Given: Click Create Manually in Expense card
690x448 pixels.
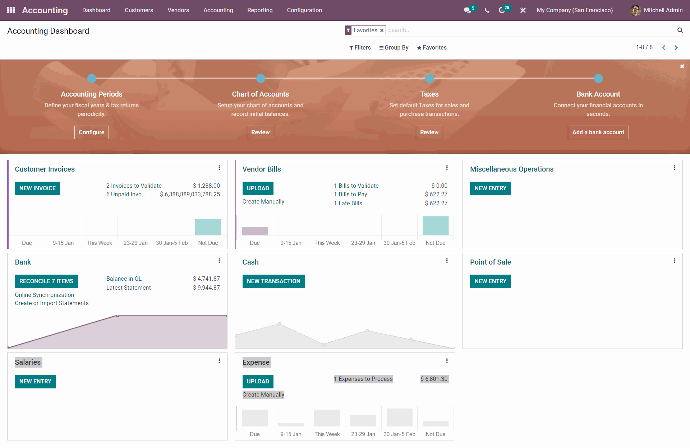Looking at the screenshot, I should pyautogui.click(x=264, y=395).
